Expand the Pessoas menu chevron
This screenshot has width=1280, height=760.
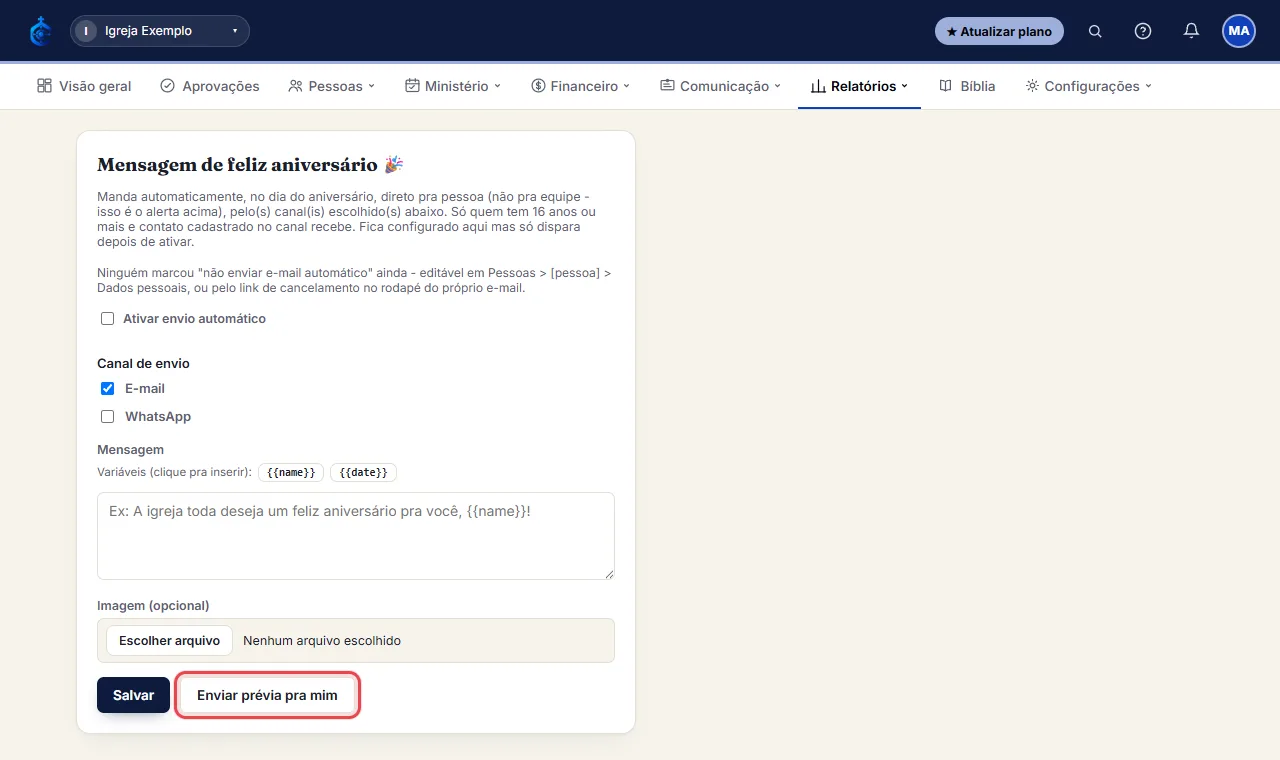click(372, 86)
